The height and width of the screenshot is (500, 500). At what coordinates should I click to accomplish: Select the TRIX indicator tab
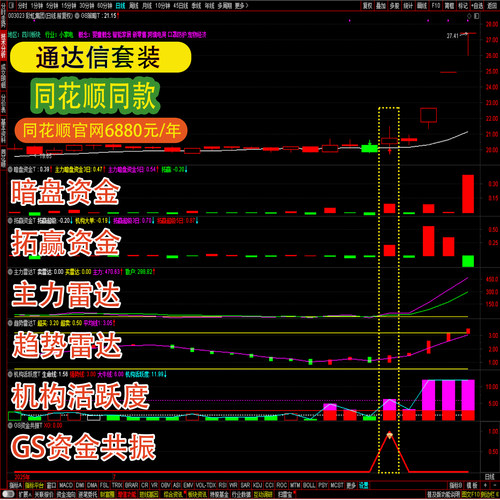117,485
